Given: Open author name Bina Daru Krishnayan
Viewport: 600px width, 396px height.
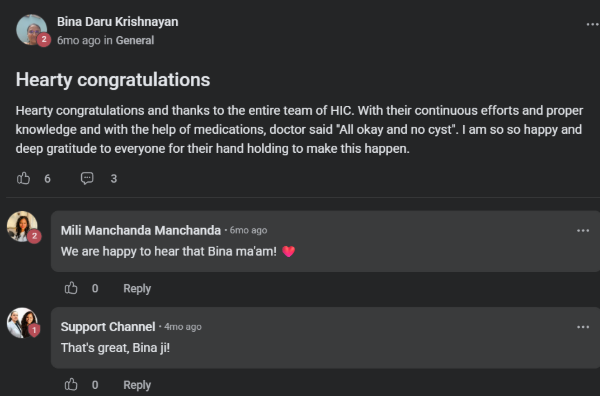Looking at the screenshot, I should tap(117, 22).
